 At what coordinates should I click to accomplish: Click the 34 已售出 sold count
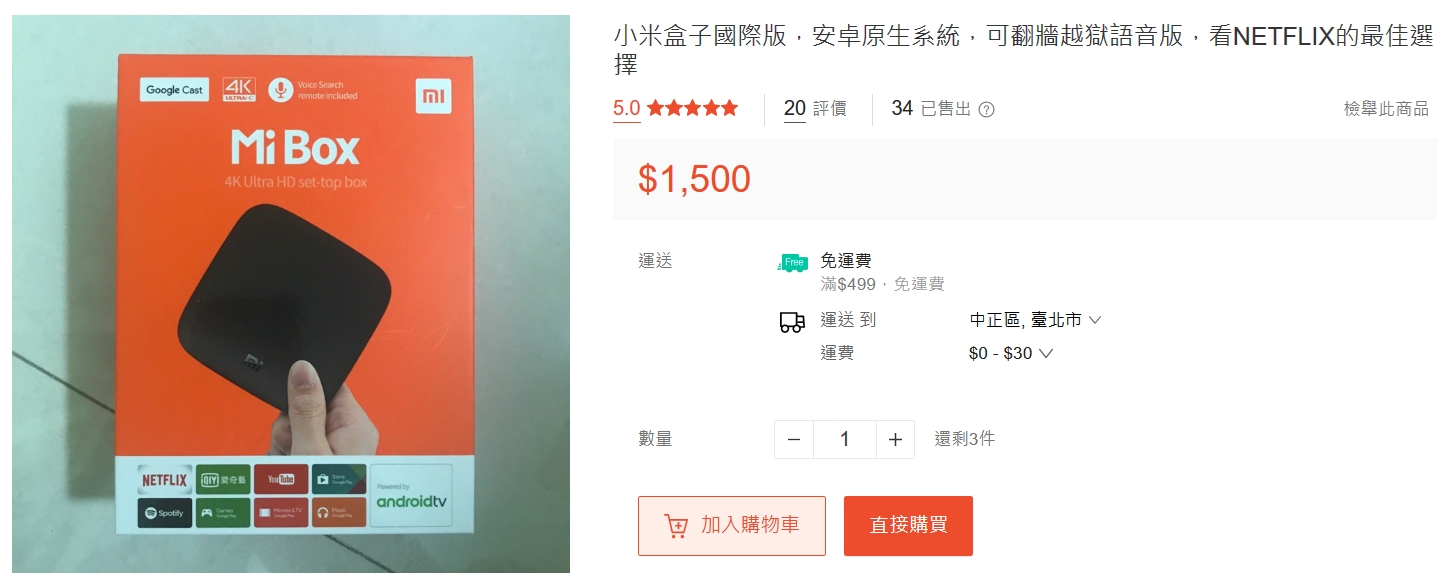click(x=931, y=109)
